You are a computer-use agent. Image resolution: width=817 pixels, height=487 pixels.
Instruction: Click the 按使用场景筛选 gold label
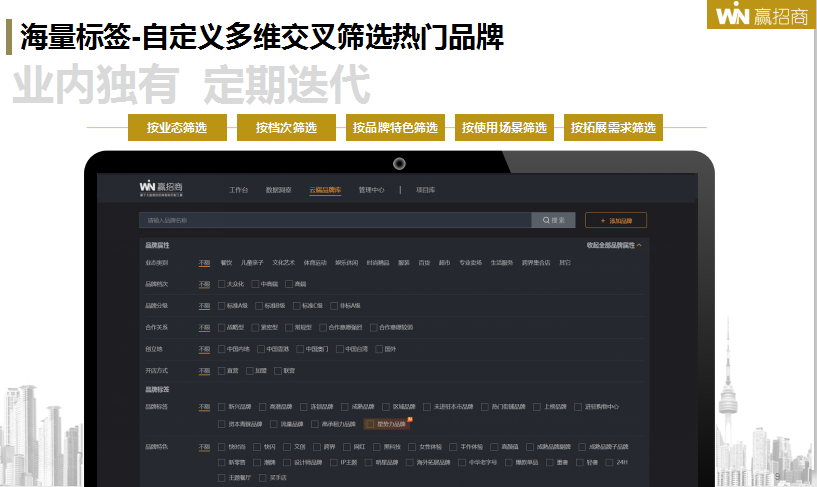[x=504, y=128]
